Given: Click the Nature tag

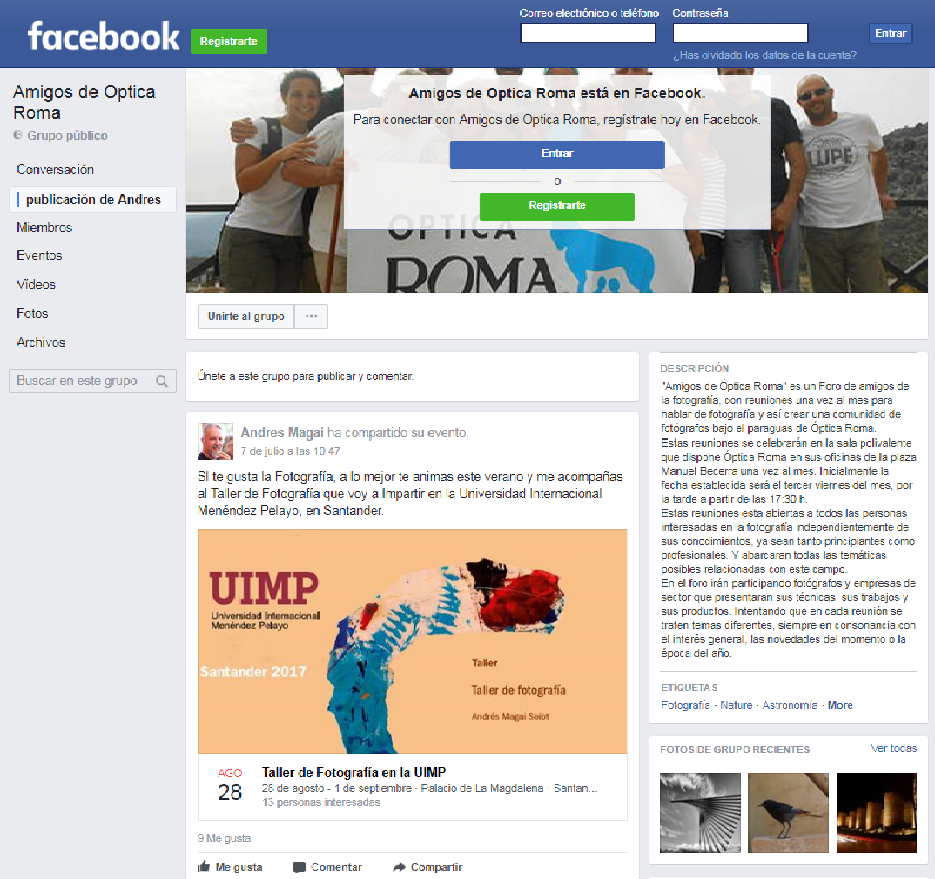Looking at the screenshot, I should pos(736,705).
